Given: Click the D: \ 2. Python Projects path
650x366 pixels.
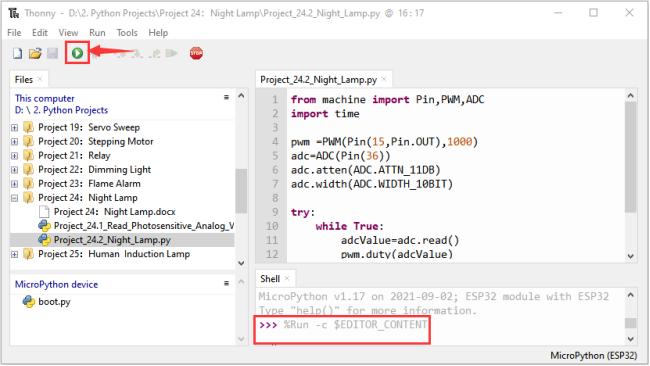Looking at the screenshot, I should [61, 110].
